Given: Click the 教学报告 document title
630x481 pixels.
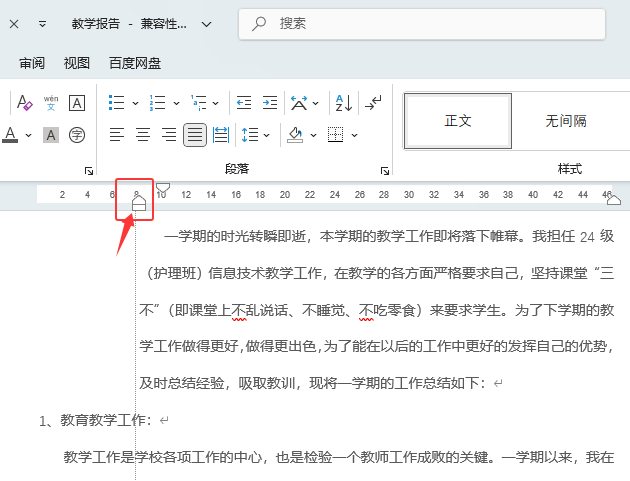Looking at the screenshot, I should click(x=96, y=24).
